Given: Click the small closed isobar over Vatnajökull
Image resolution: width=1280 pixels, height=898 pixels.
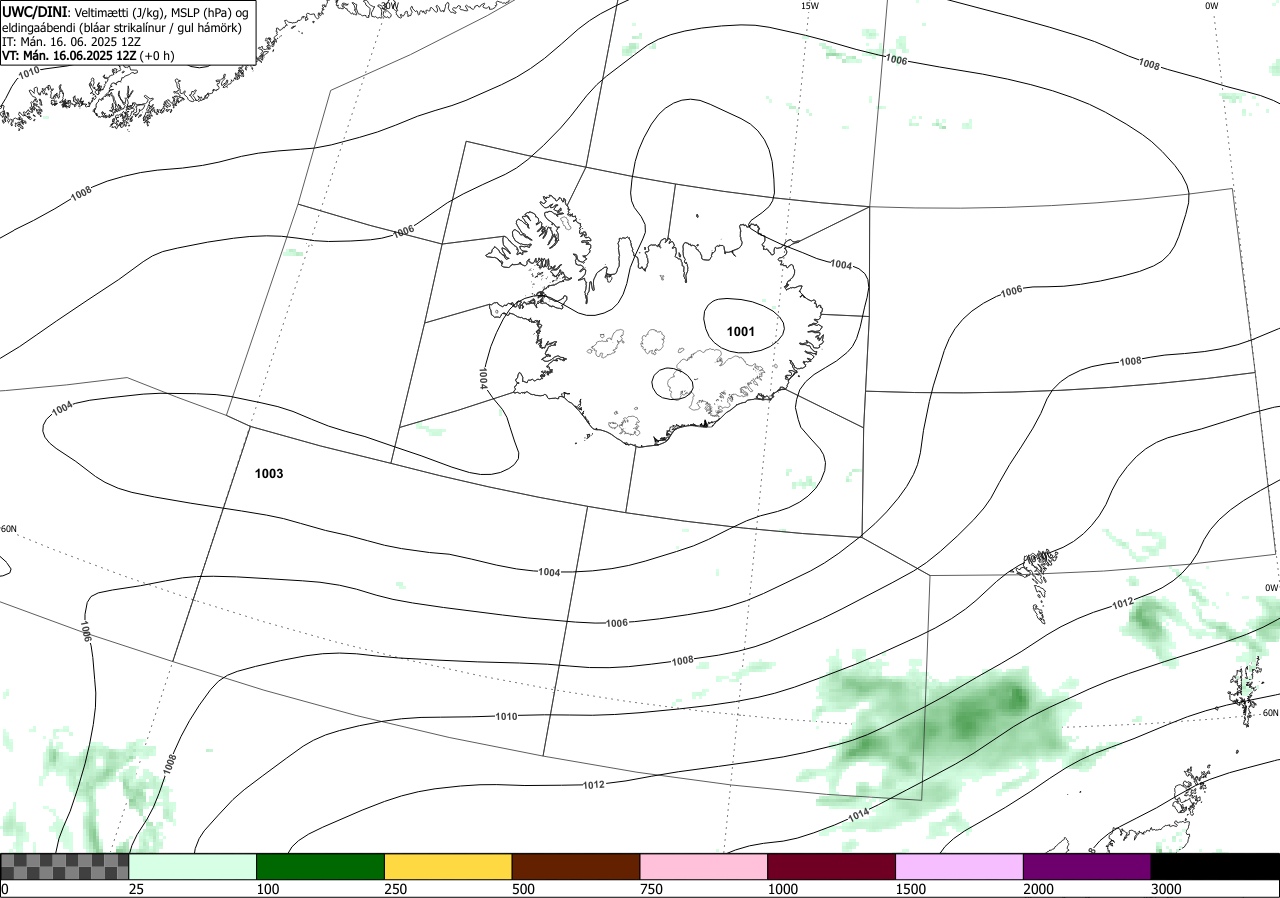Looking at the screenshot, I should coord(673,383).
